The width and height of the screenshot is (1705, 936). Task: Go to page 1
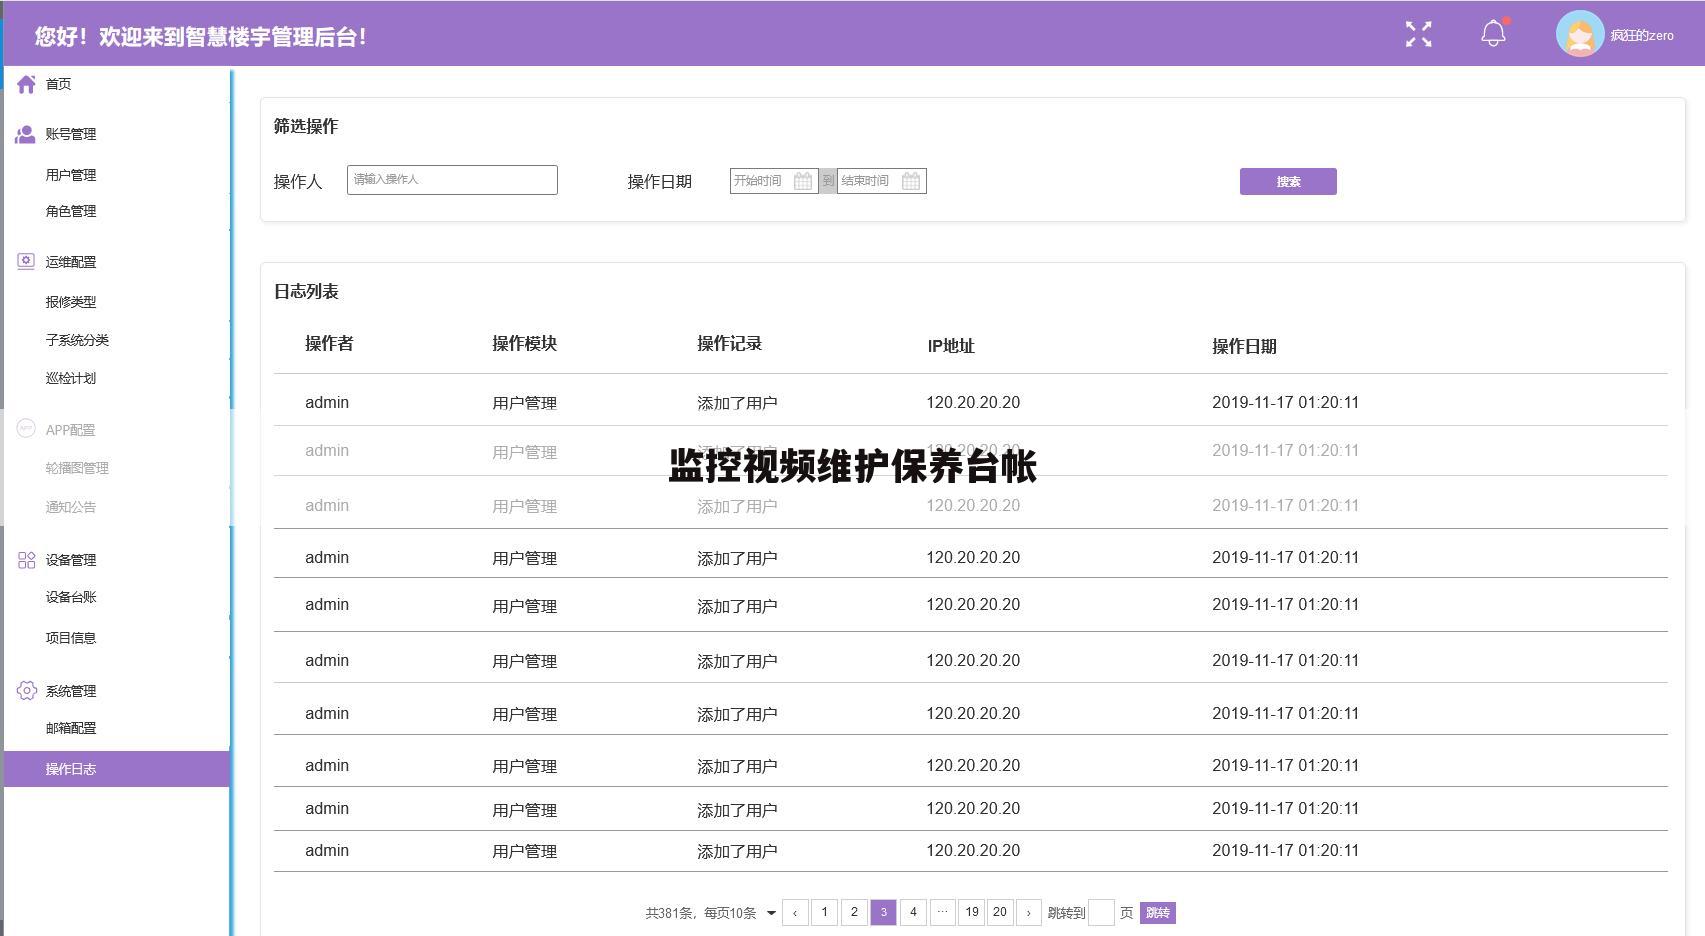(x=824, y=912)
